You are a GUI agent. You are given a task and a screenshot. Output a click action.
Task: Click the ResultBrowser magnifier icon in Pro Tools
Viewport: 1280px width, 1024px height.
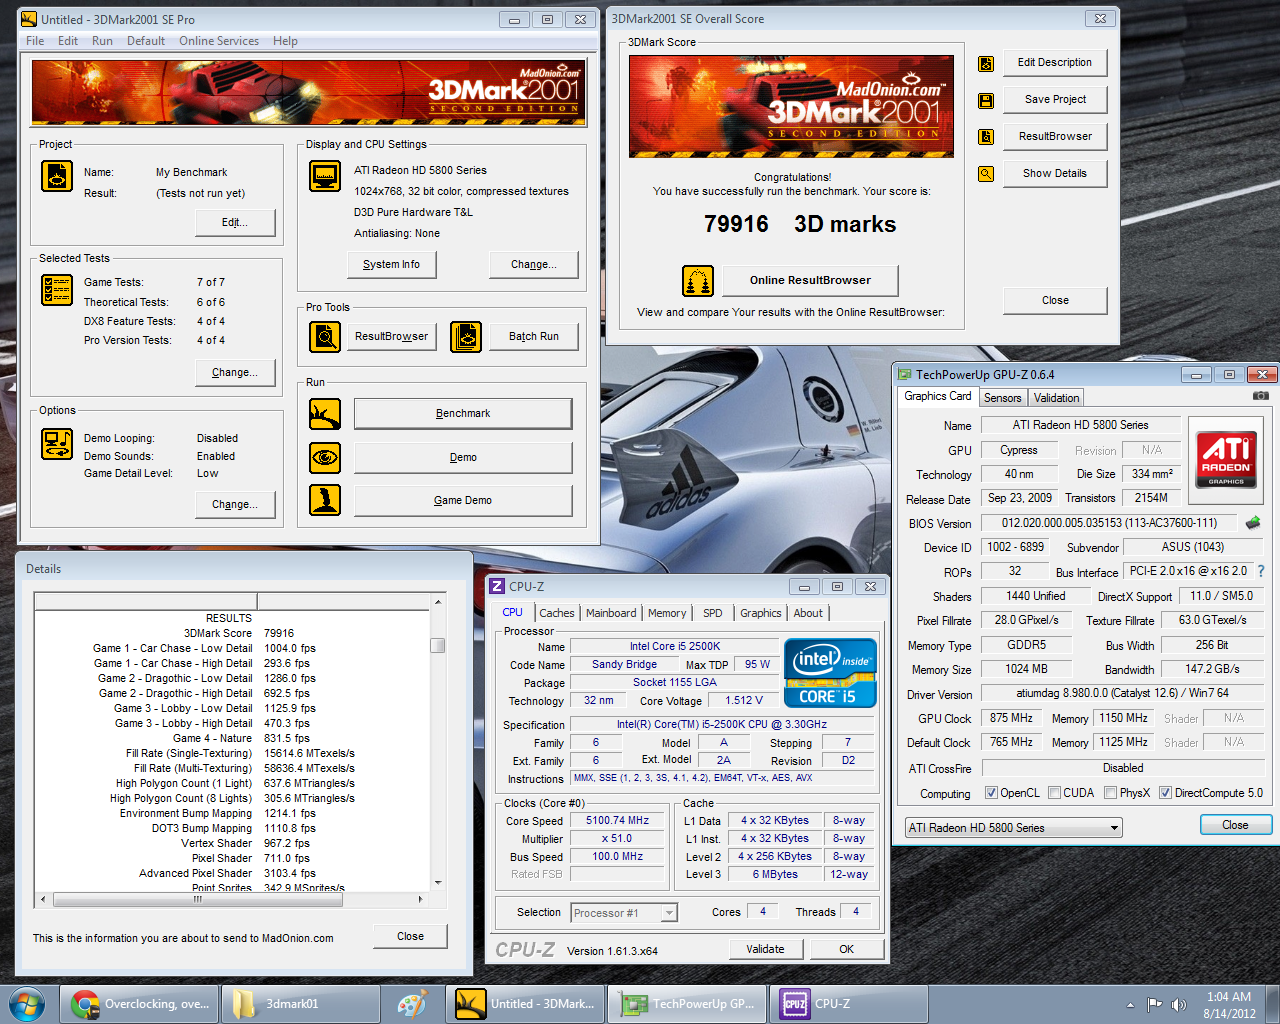[325, 337]
